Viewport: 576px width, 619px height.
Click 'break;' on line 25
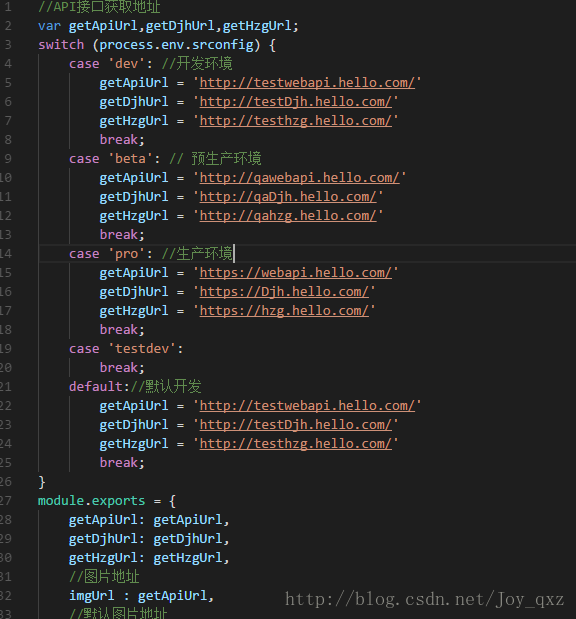point(122,463)
